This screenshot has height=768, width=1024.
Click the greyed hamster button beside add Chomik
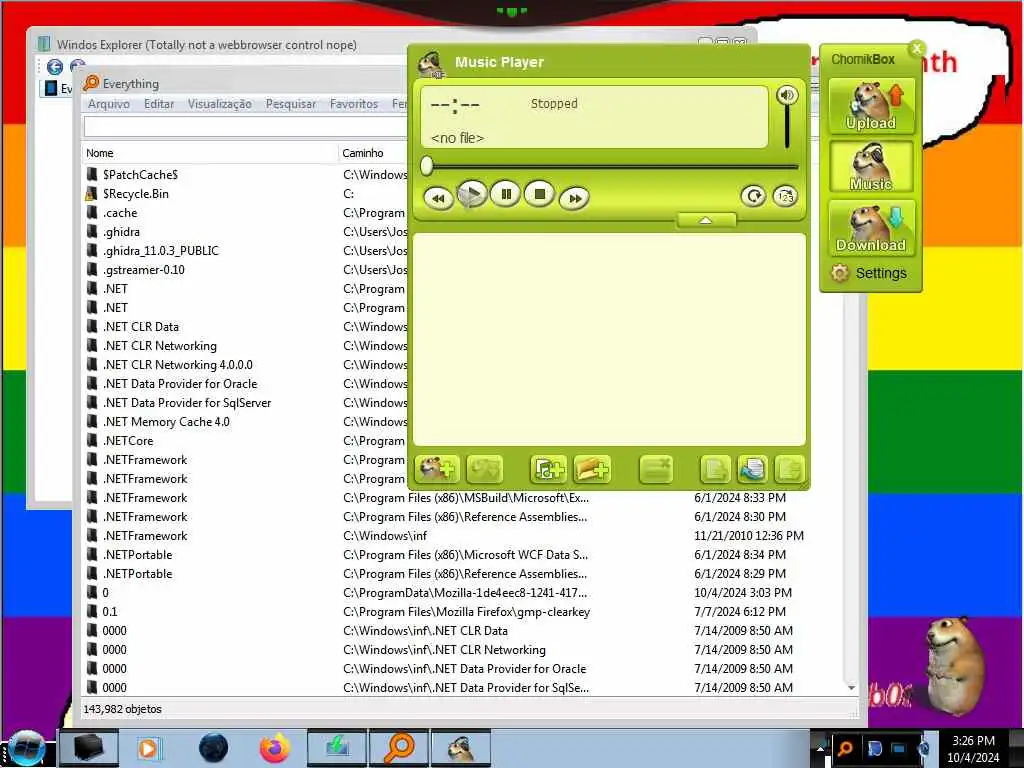(484, 468)
